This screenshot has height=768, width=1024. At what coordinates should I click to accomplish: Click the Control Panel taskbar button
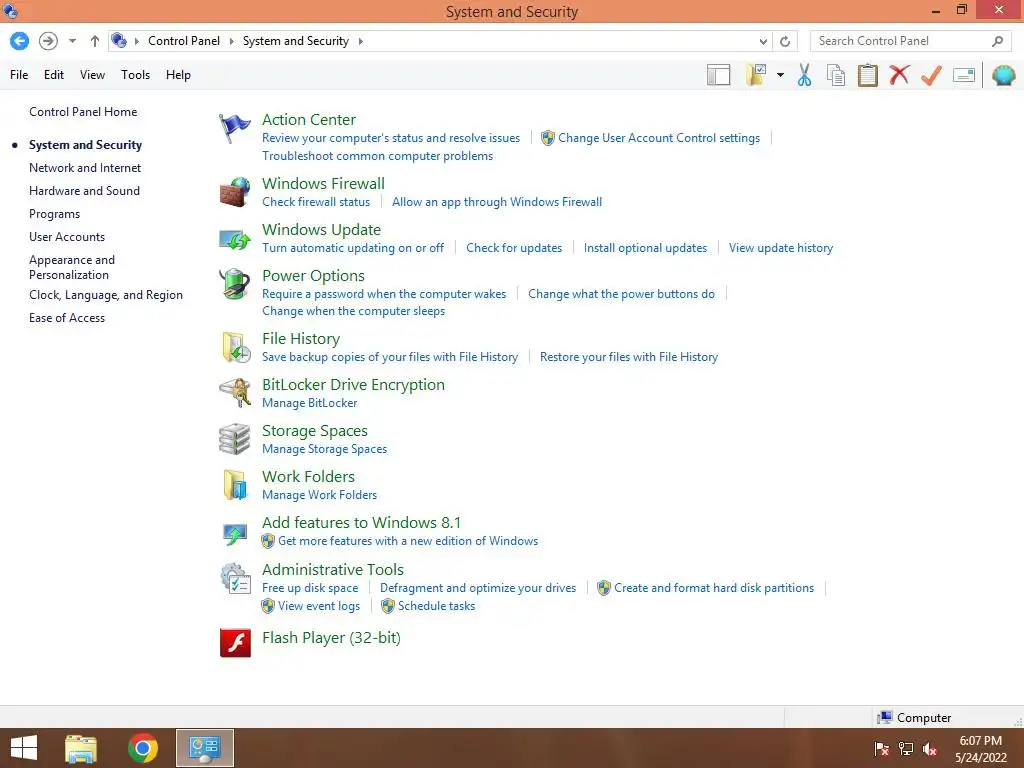click(205, 748)
